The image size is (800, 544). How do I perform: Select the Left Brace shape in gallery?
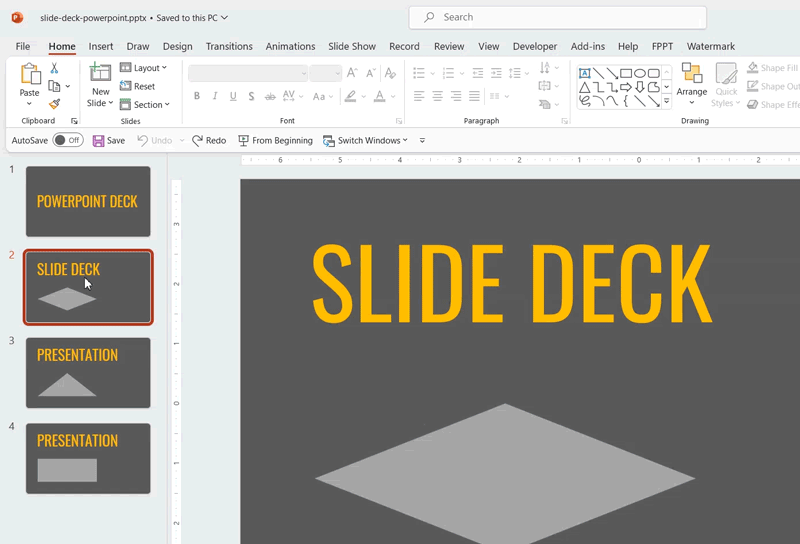point(626,101)
